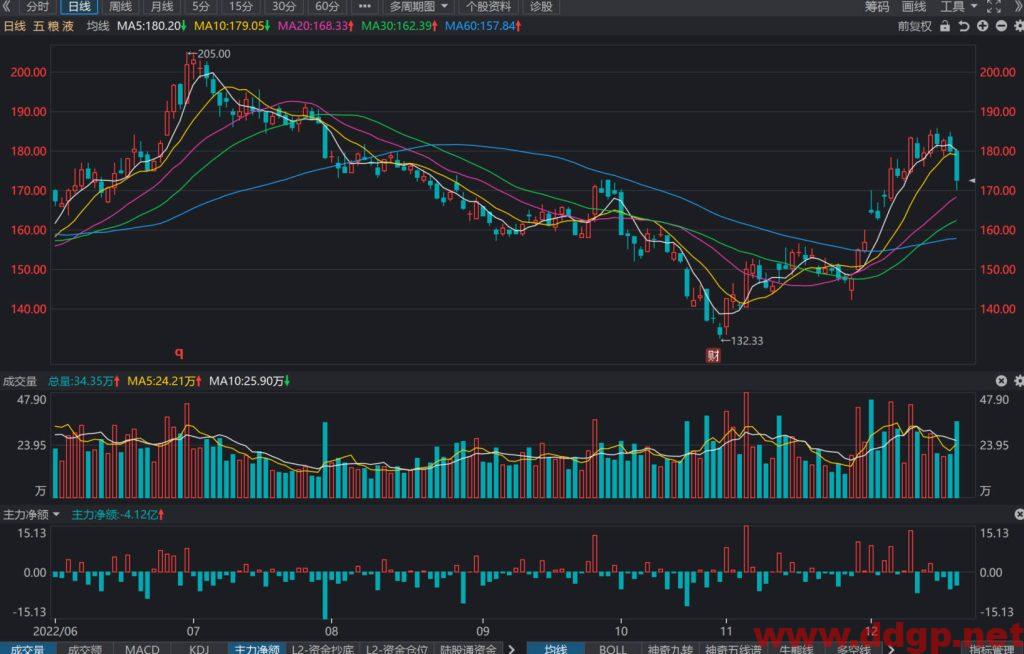
Task: Toggle the 前复权 price adjustment mode
Action: coord(914,26)
